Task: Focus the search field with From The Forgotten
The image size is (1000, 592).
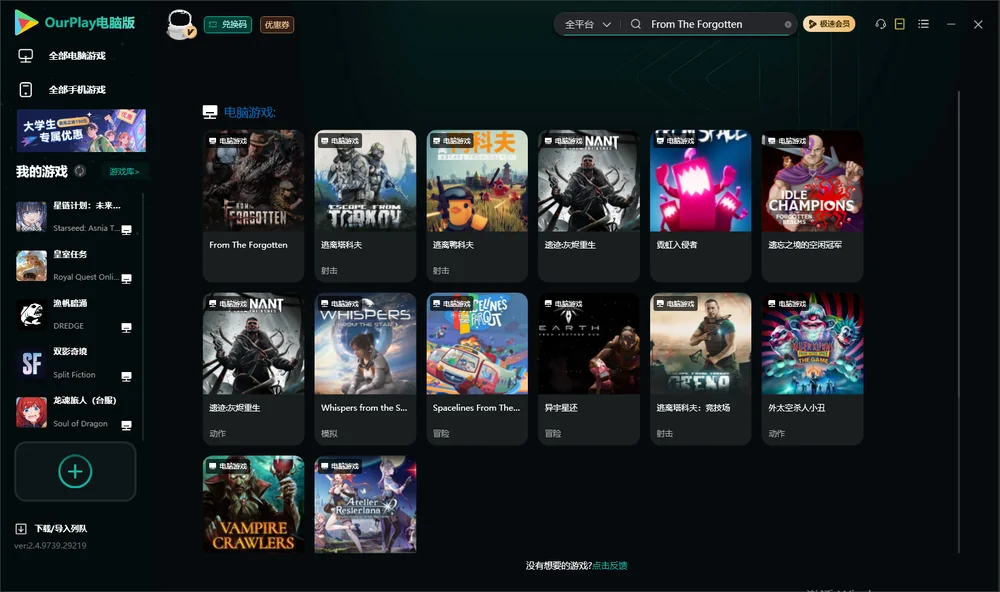Action: click(714, 24)
